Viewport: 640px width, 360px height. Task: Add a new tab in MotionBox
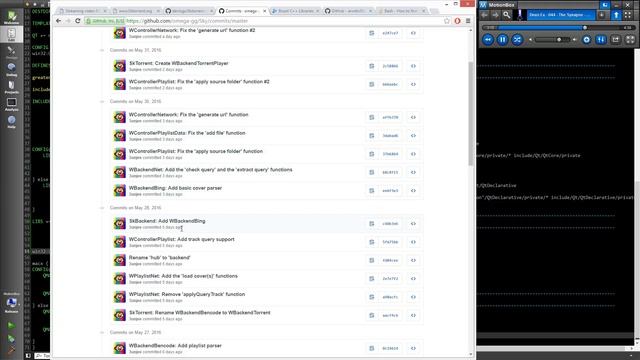[x=602, y=15]
